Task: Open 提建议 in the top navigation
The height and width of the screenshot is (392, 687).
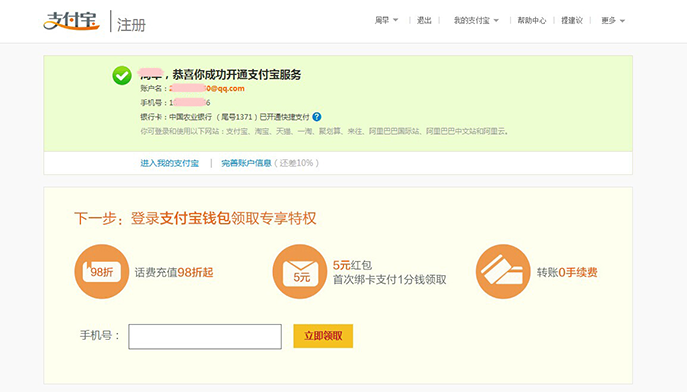Action: click(572, 20)
